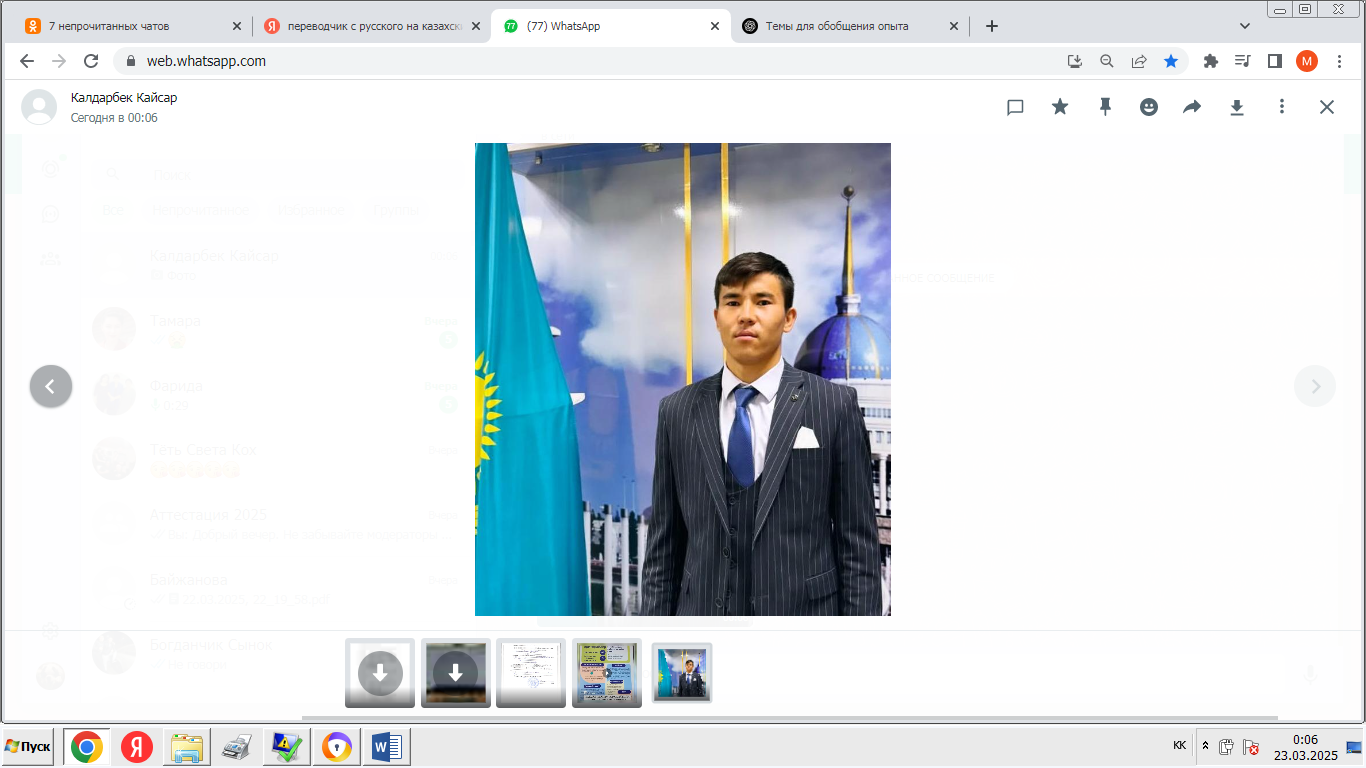Open file explorer from taskbar
Screen dimensions: 1366x768
coord(187,747)
